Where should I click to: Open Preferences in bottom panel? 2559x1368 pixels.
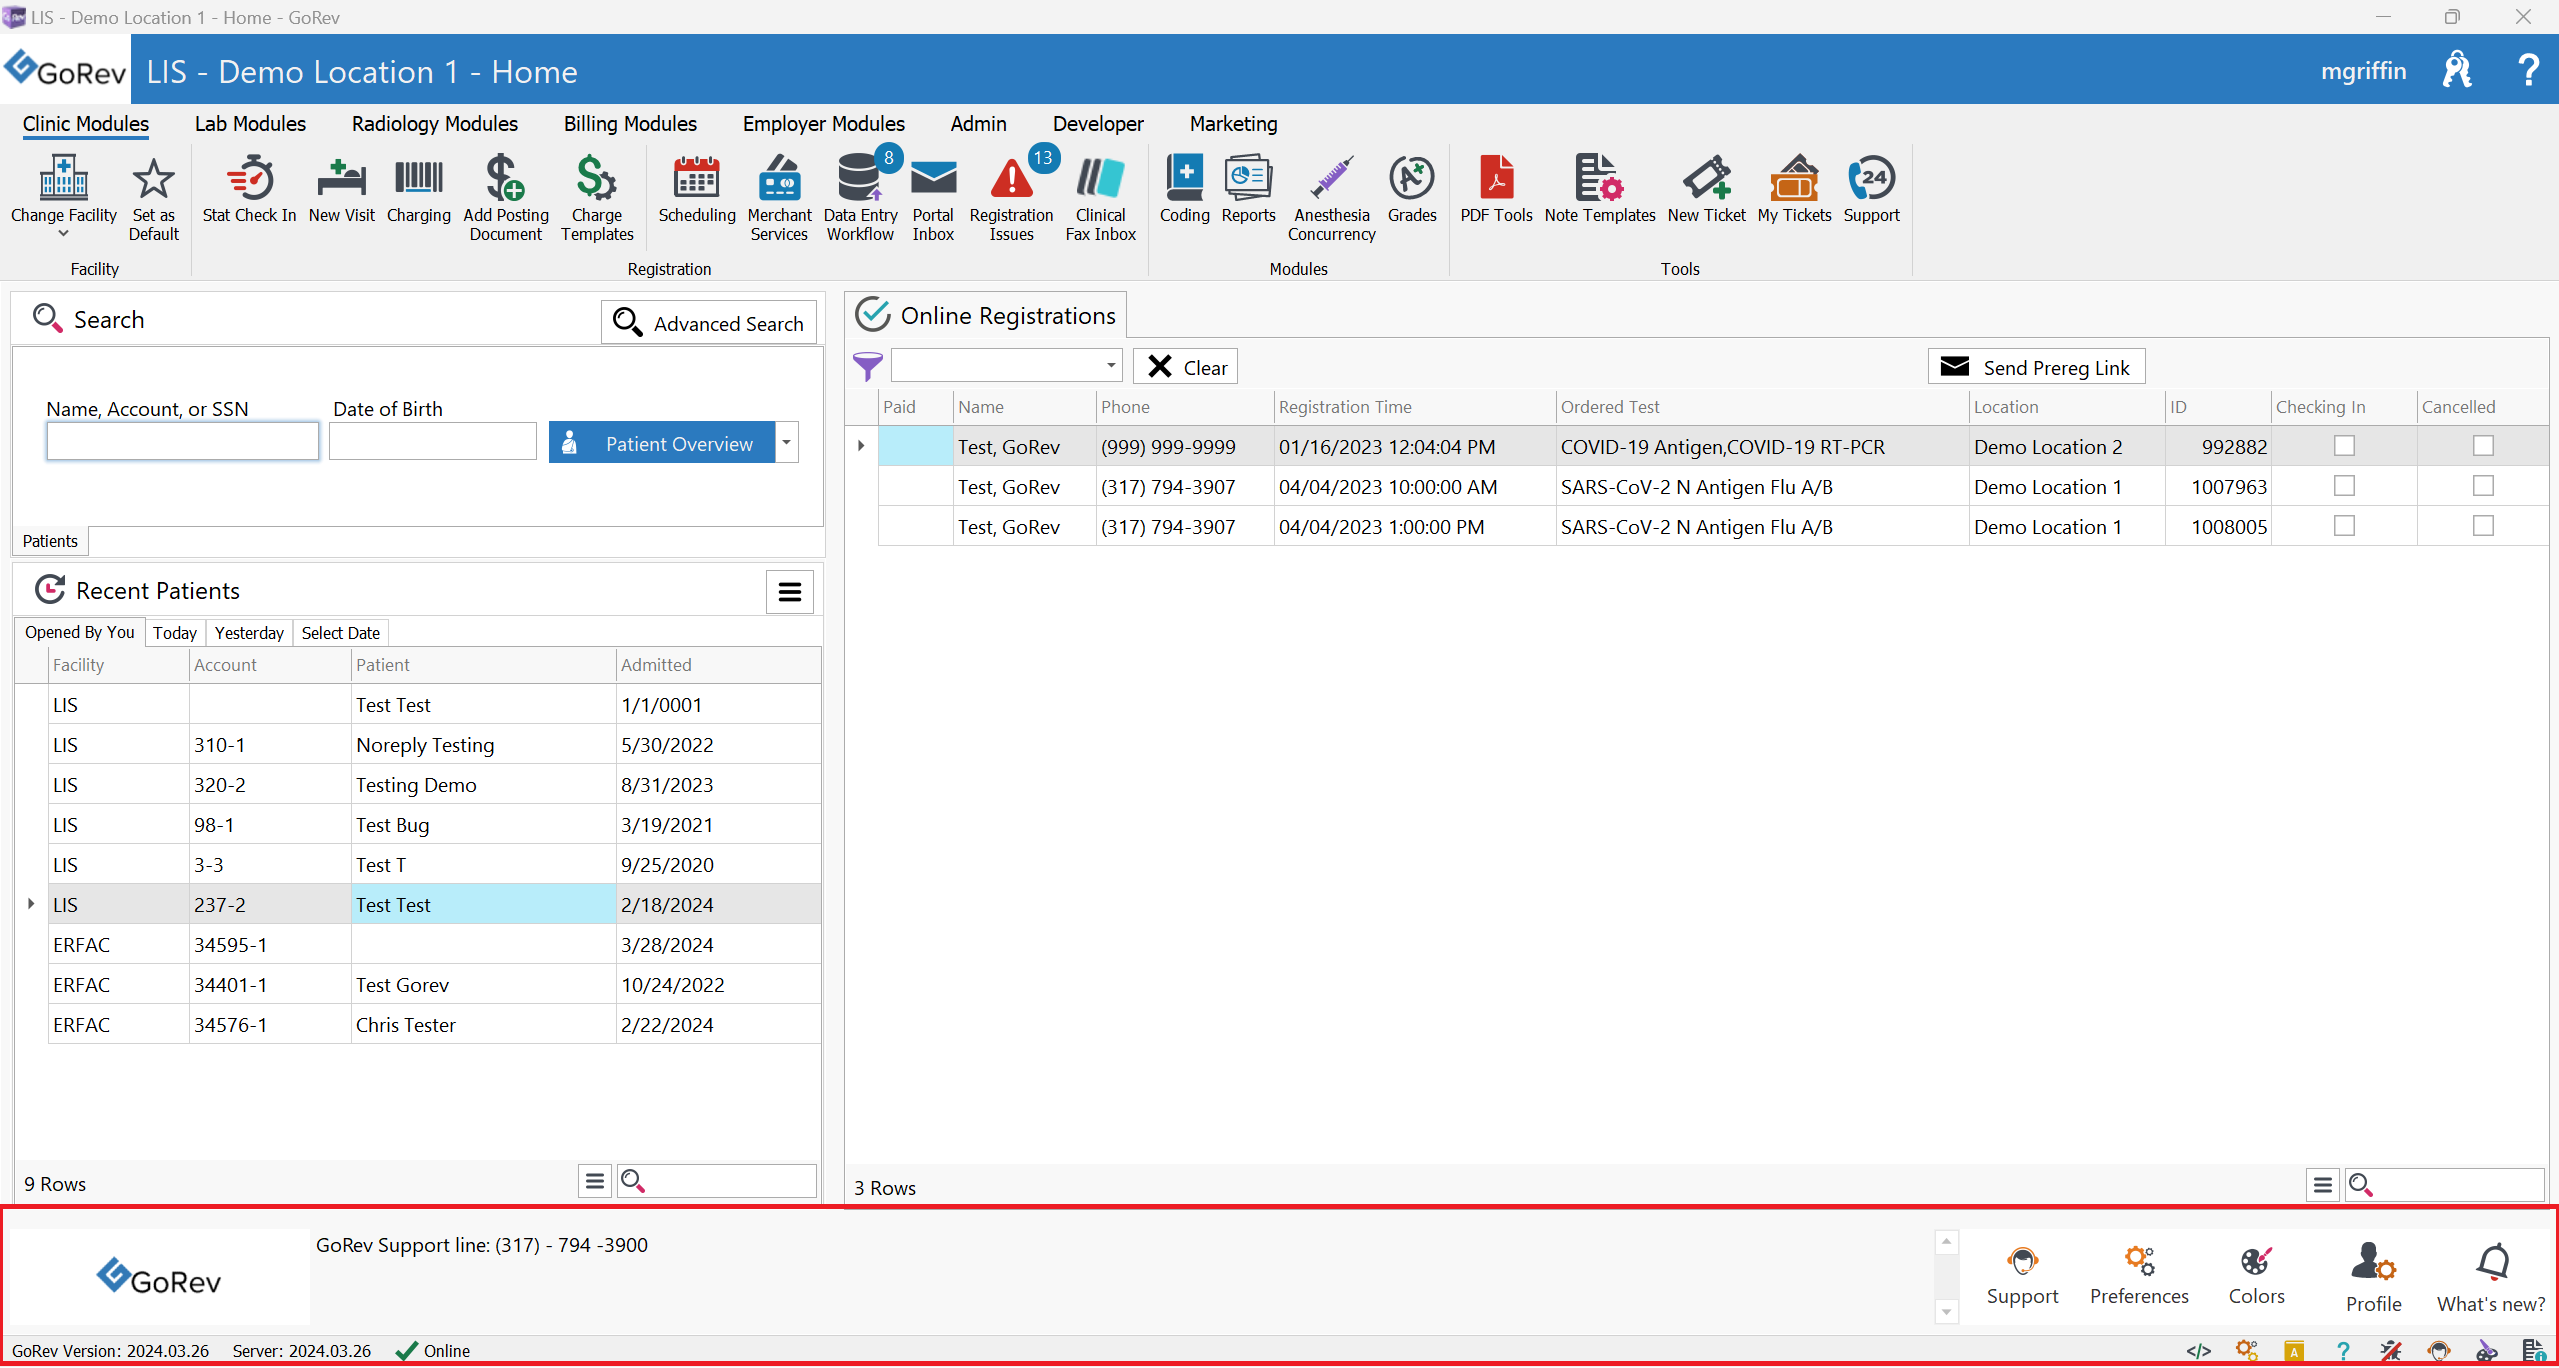coord(2139,1276)
